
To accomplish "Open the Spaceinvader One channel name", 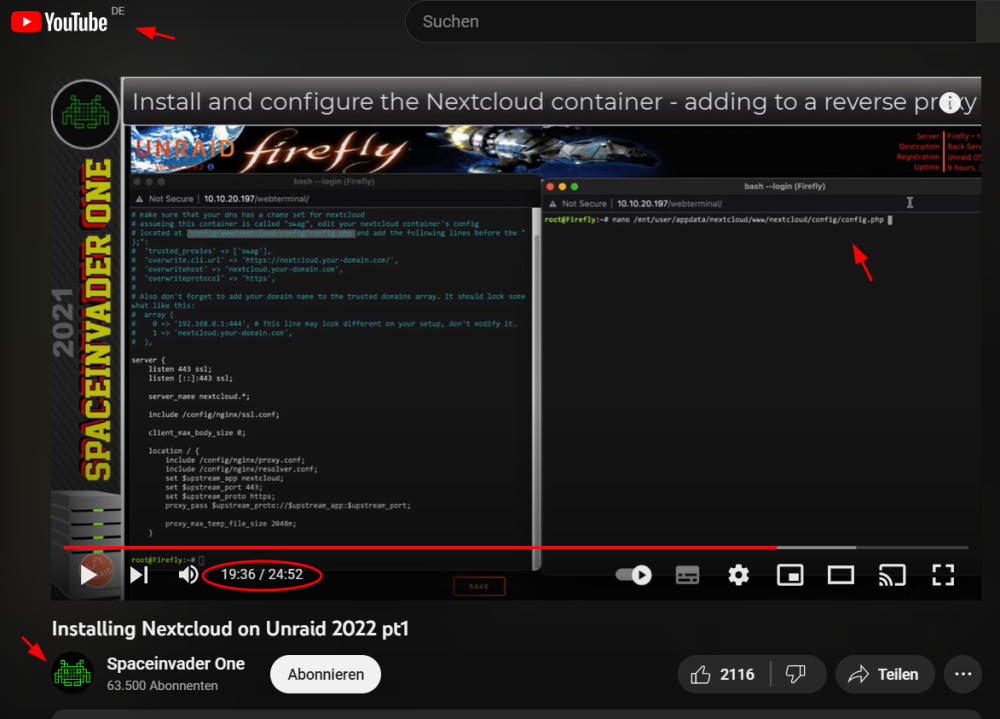I will click(x=175, y=663).
